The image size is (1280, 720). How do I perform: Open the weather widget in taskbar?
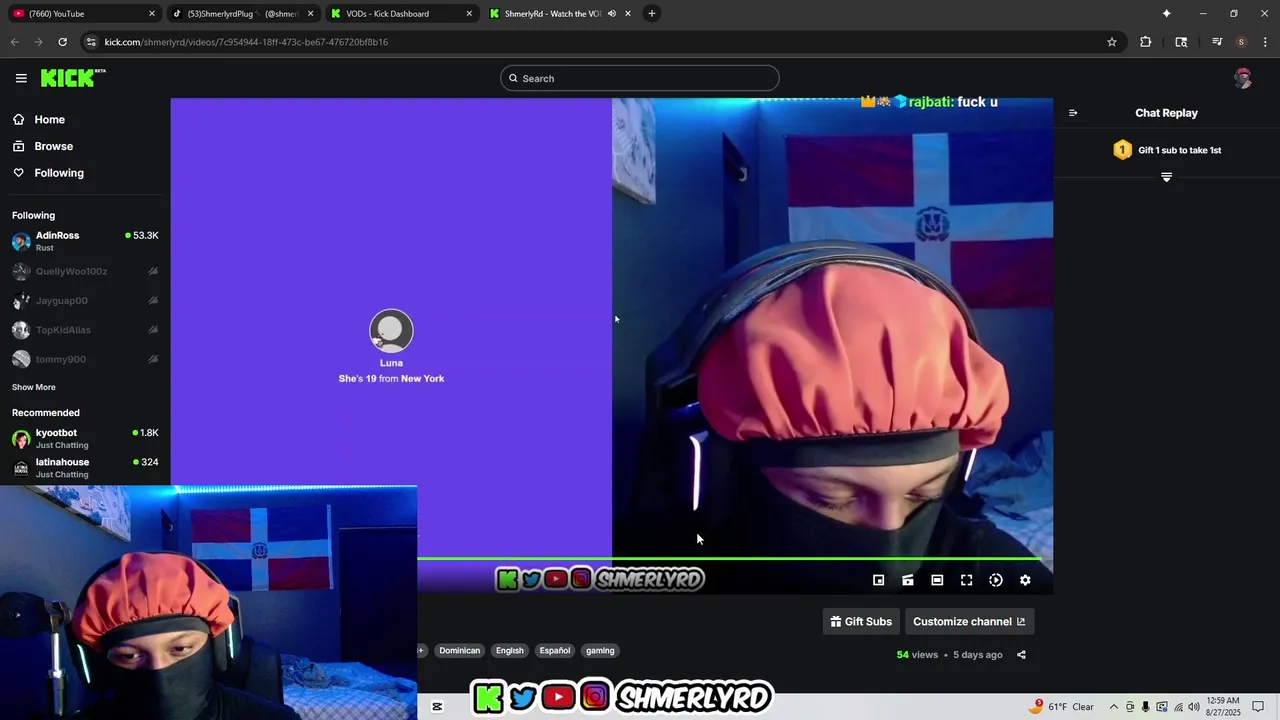click(x=1063, y=707)
